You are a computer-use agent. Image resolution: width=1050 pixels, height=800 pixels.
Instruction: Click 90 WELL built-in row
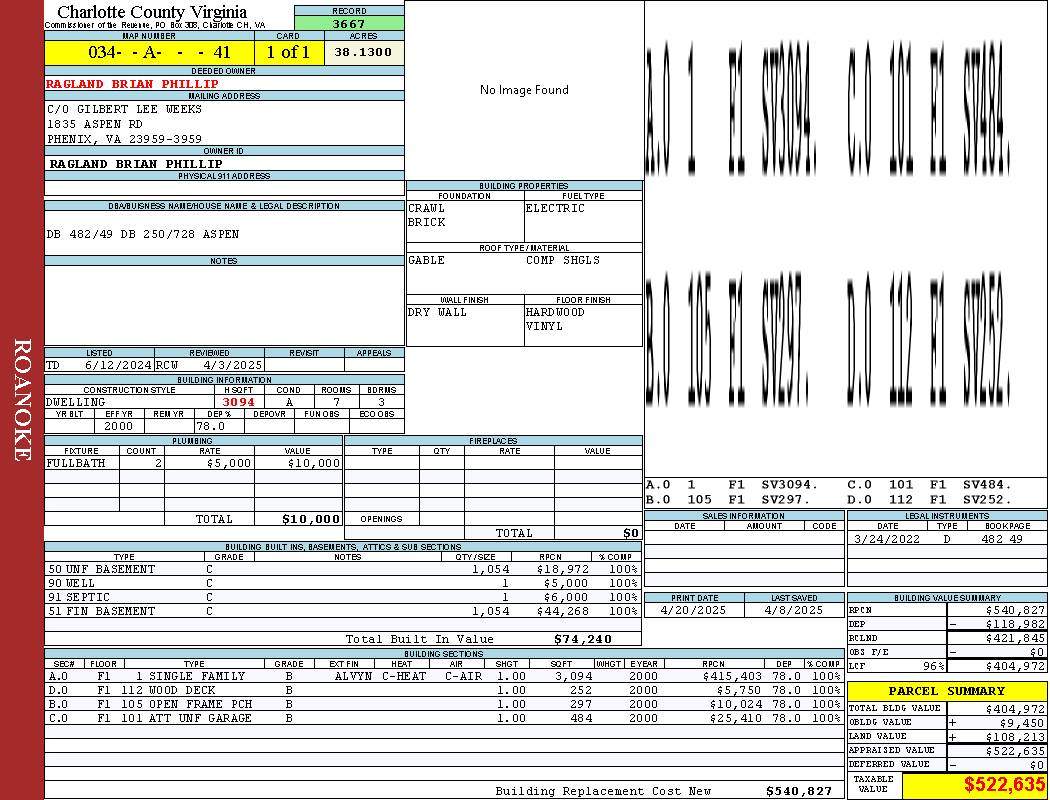tap(343, 583)
